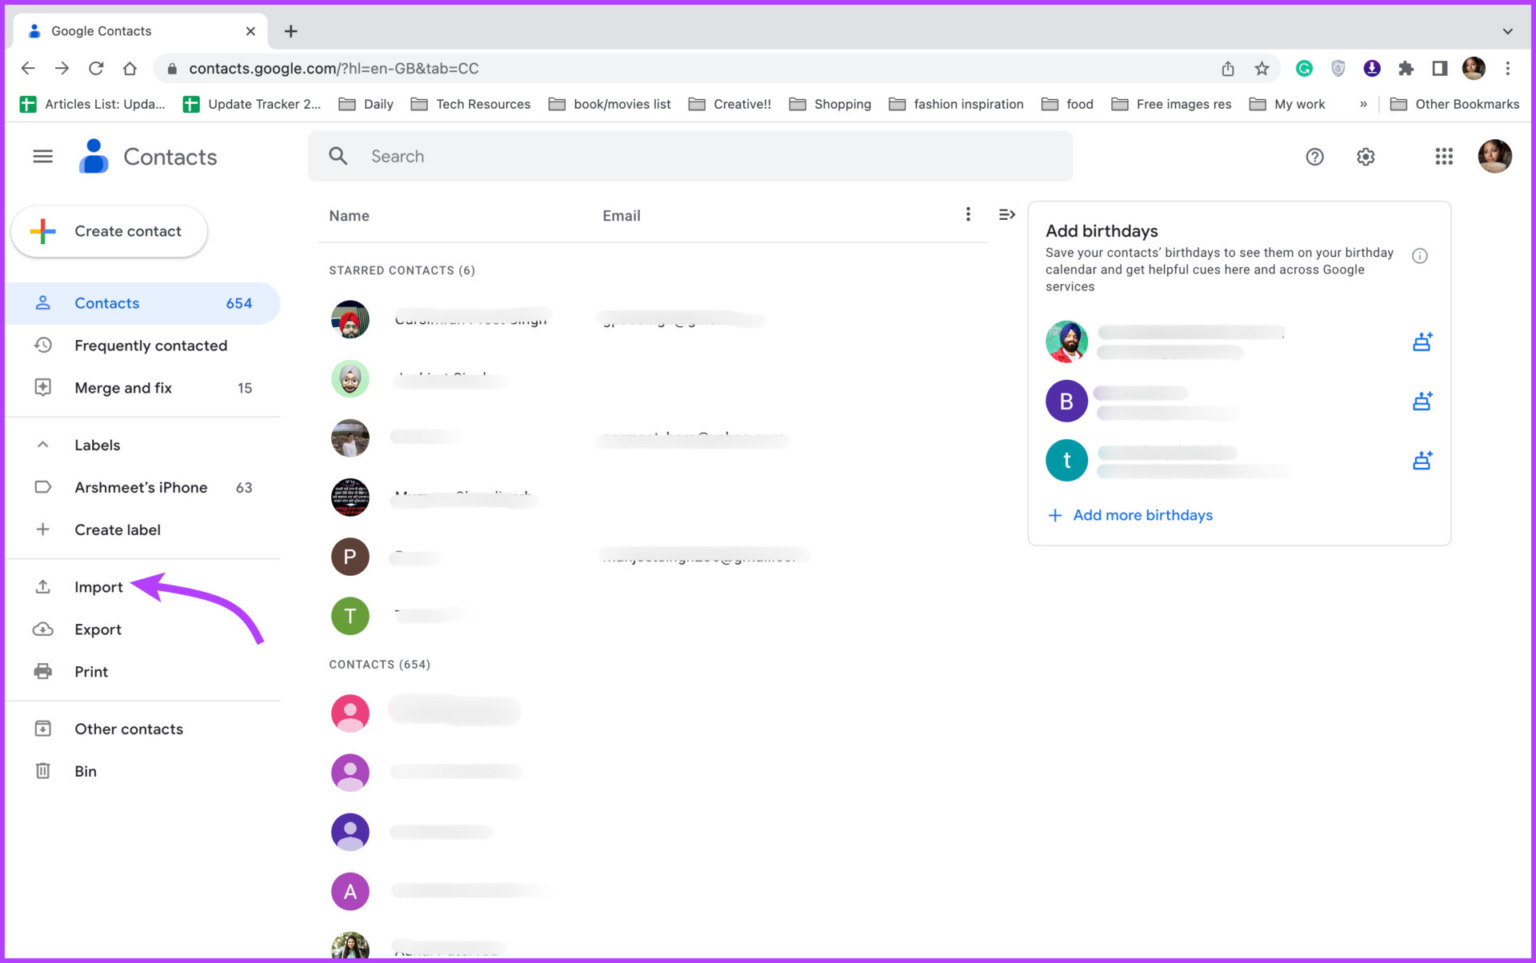Click Add more birthdays link
The width and height of the screenshot is (1536, 963).
click(1141, 515)
